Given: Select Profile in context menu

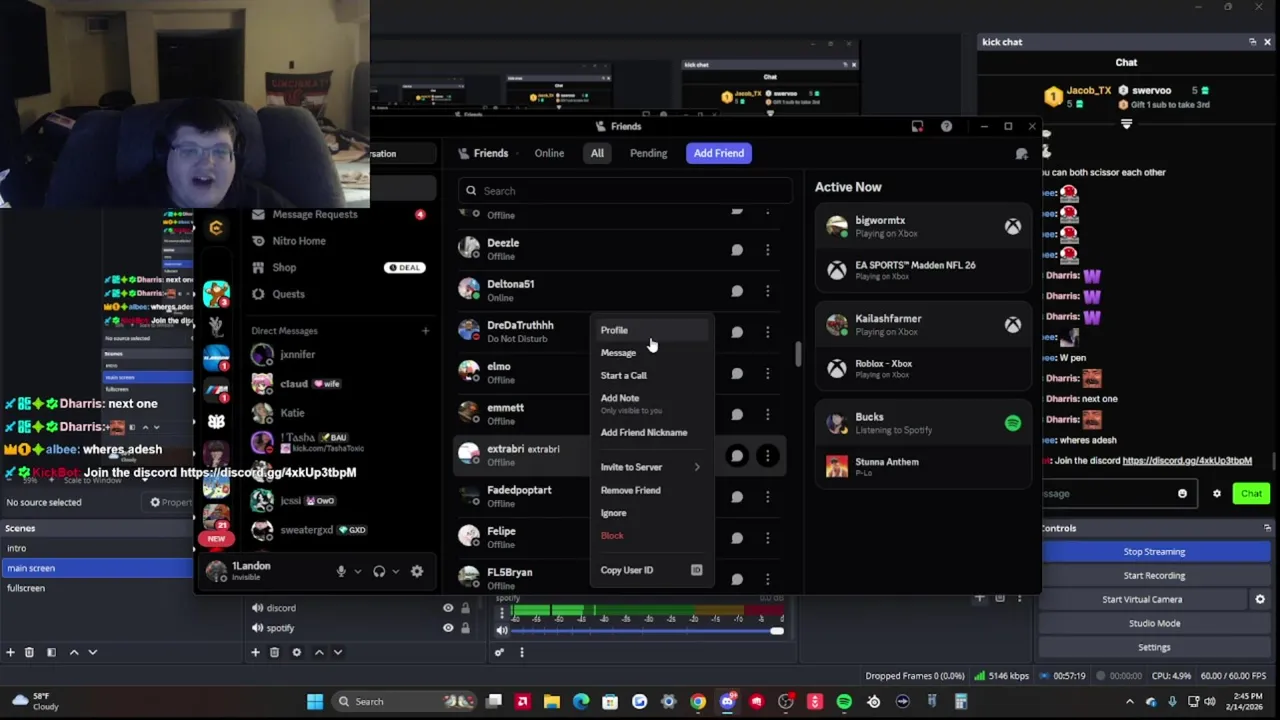Looking at the screenshot, I should (x=650, y=330).
